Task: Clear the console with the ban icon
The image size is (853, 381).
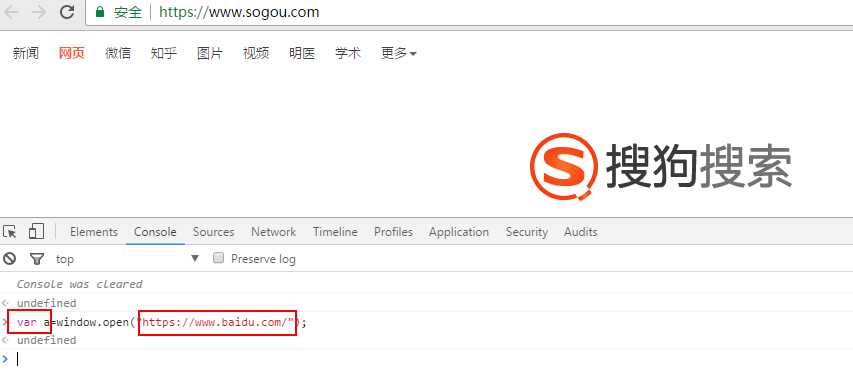Action: click(x=10, y=259)
